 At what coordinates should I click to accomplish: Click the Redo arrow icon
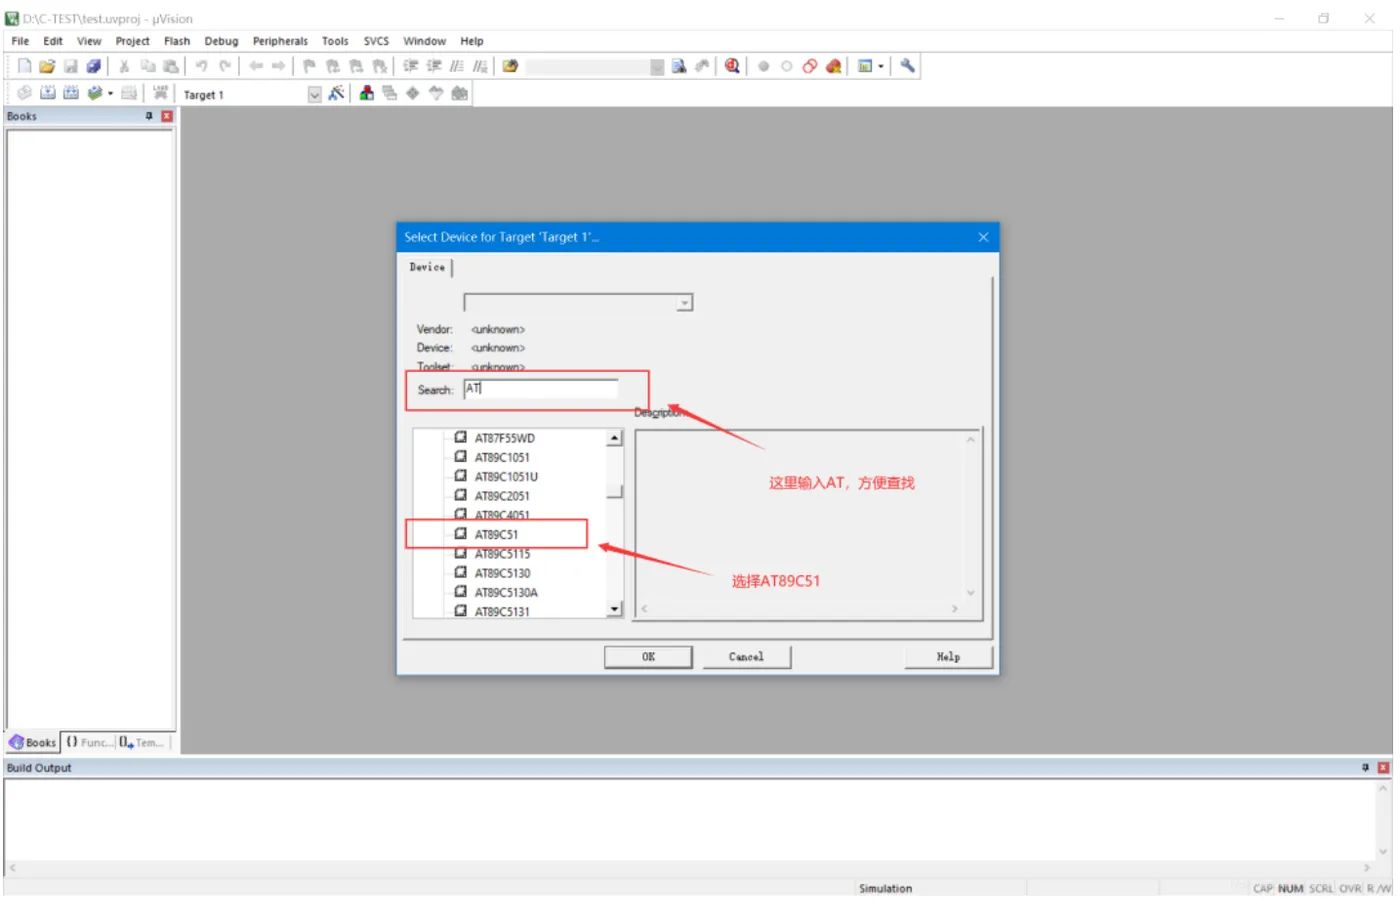point(225,66)
